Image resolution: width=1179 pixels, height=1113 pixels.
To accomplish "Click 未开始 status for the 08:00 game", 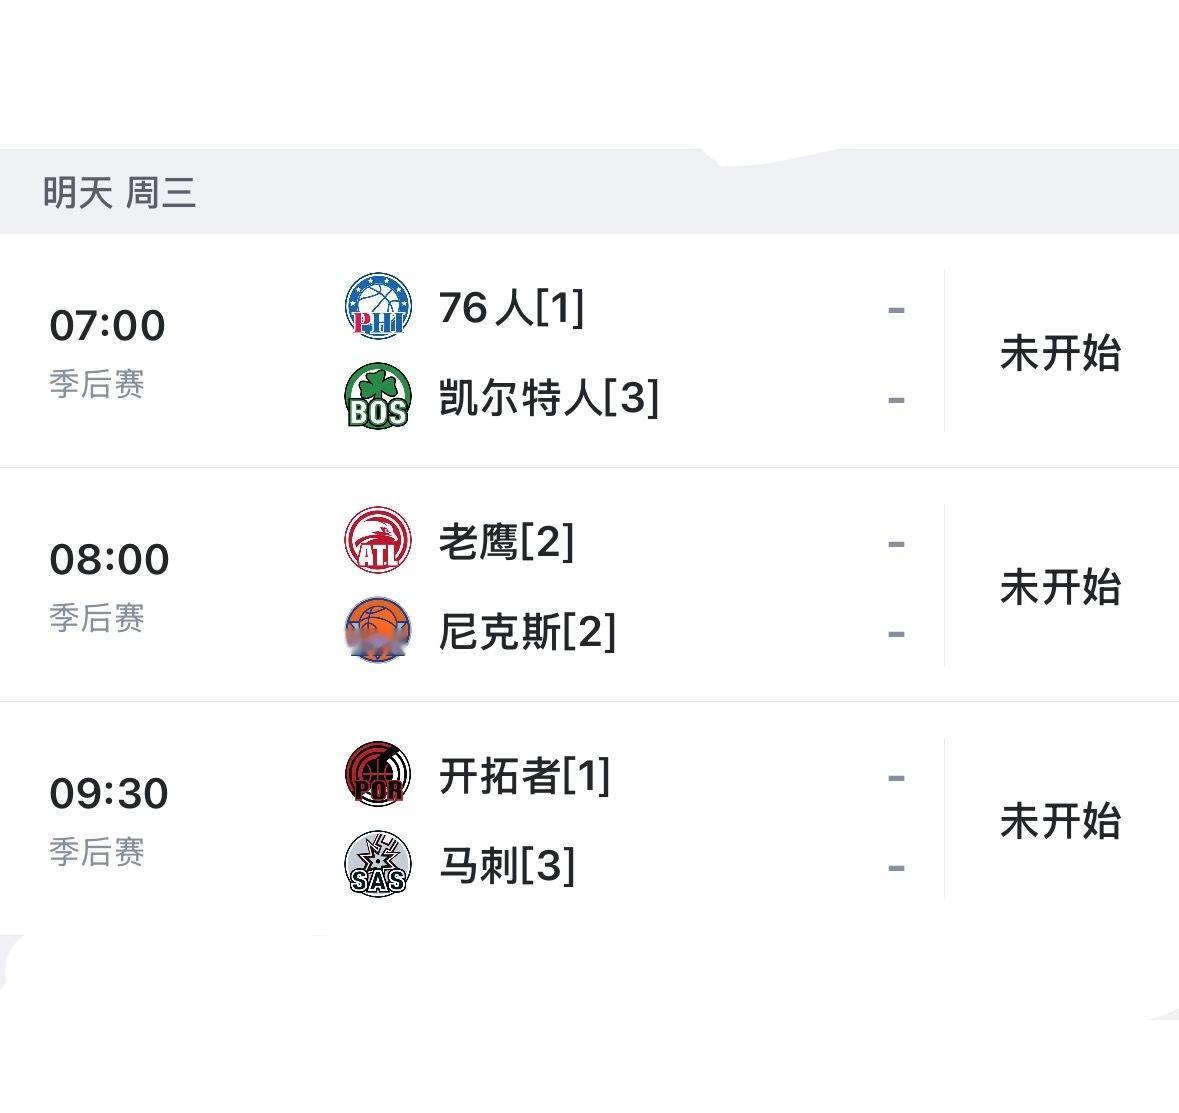I will (x=1062, y=588).
